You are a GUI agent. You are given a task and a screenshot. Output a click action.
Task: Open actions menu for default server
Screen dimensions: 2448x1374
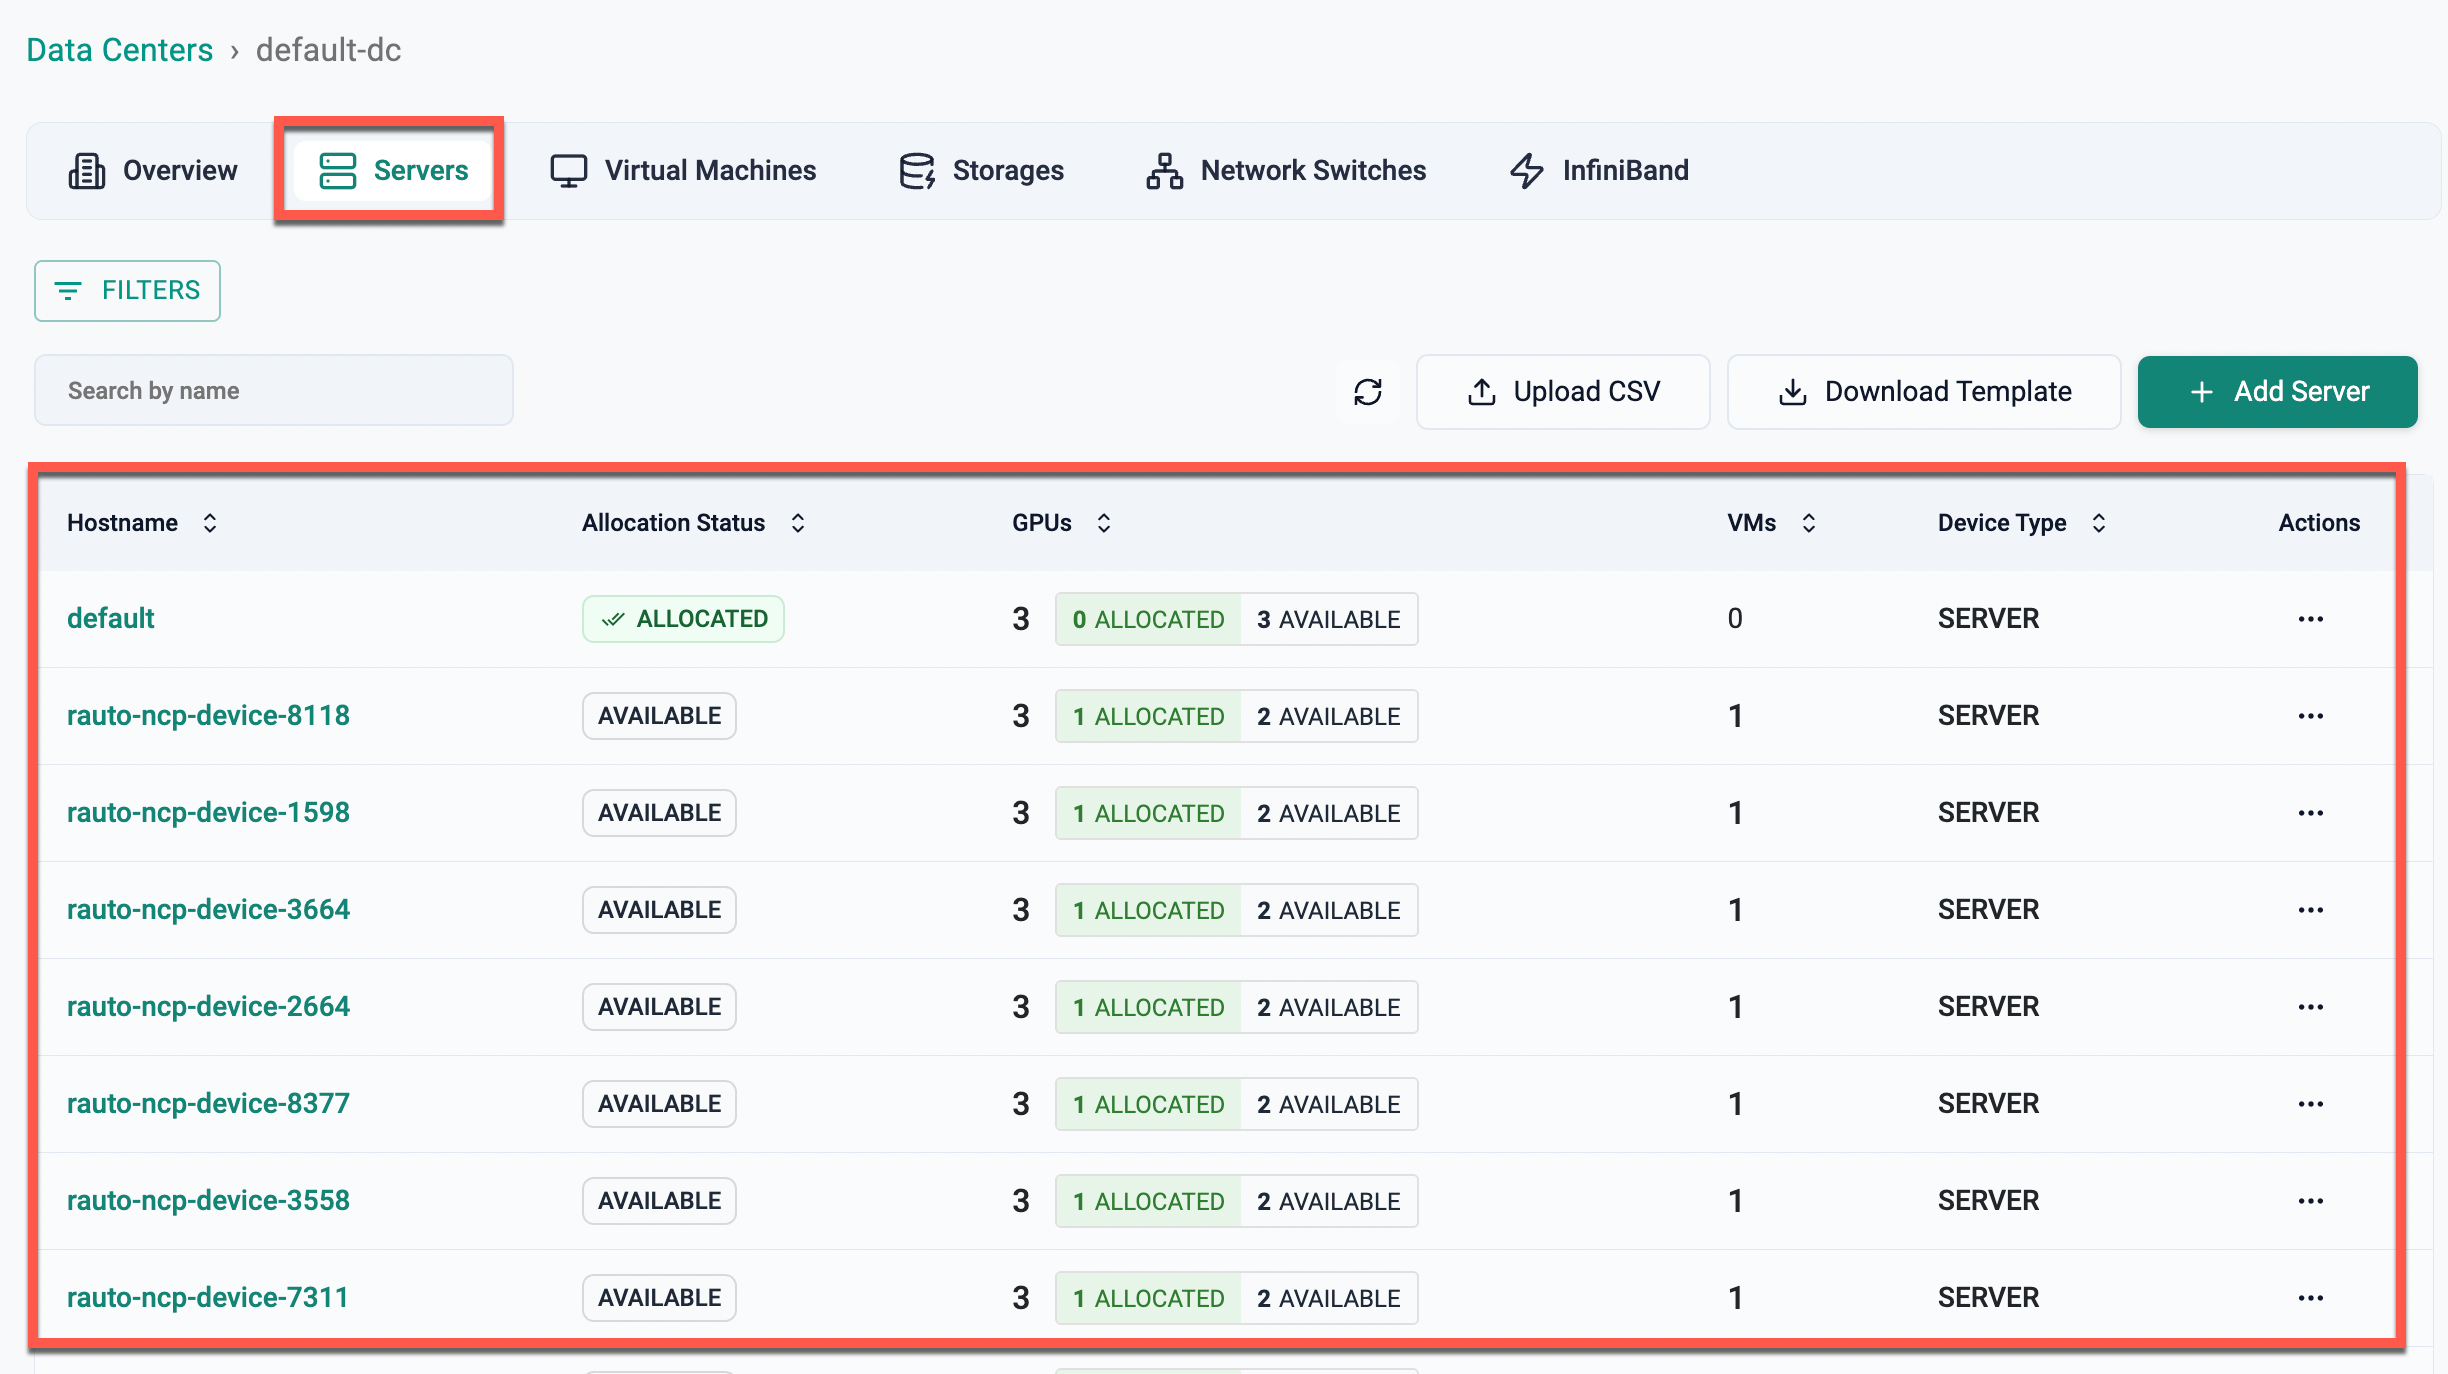2310,619
